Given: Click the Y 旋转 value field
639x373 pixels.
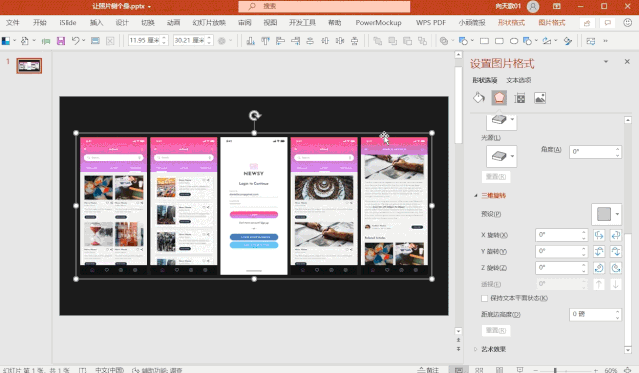Looking at the screenshot, I should click(x=561, y=252).
